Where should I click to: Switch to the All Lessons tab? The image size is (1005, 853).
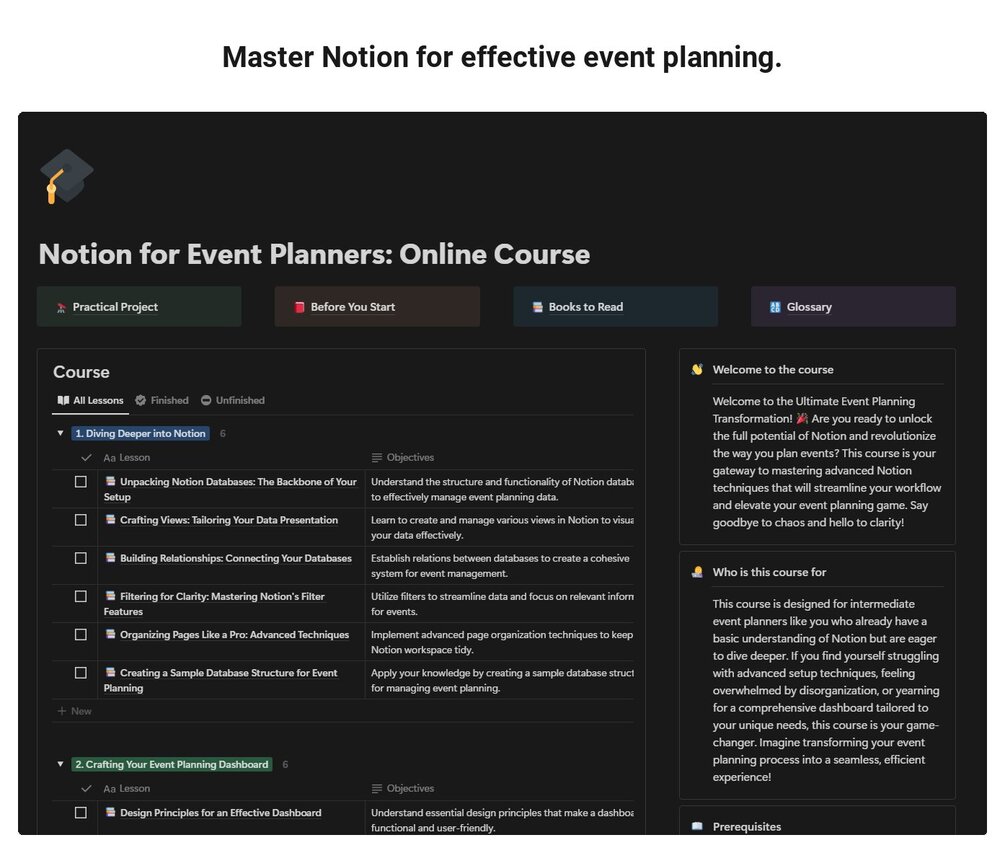(90, 401)
